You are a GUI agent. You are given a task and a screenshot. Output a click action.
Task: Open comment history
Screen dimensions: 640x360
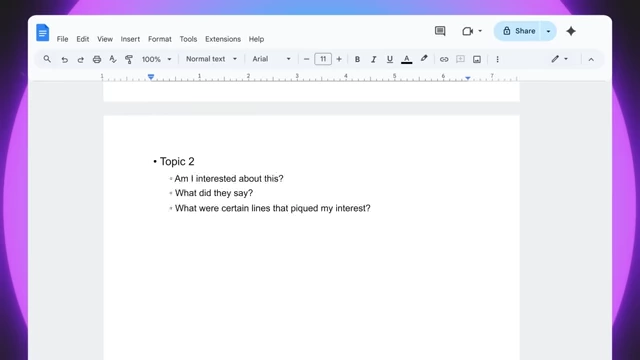pyautogui.click(x=440, y=31)
